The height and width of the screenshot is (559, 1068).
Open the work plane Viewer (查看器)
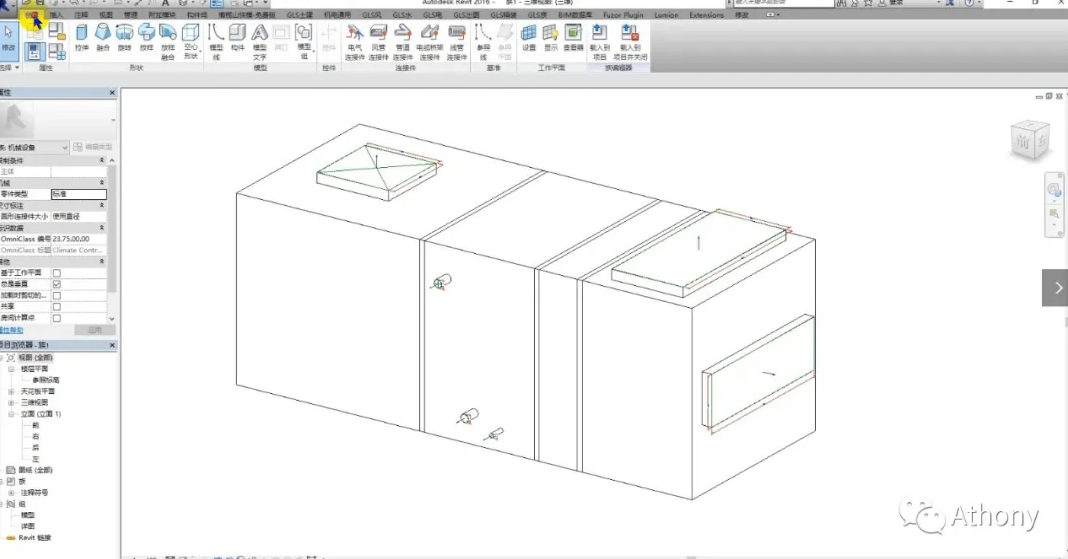click(x=574, y=38)
